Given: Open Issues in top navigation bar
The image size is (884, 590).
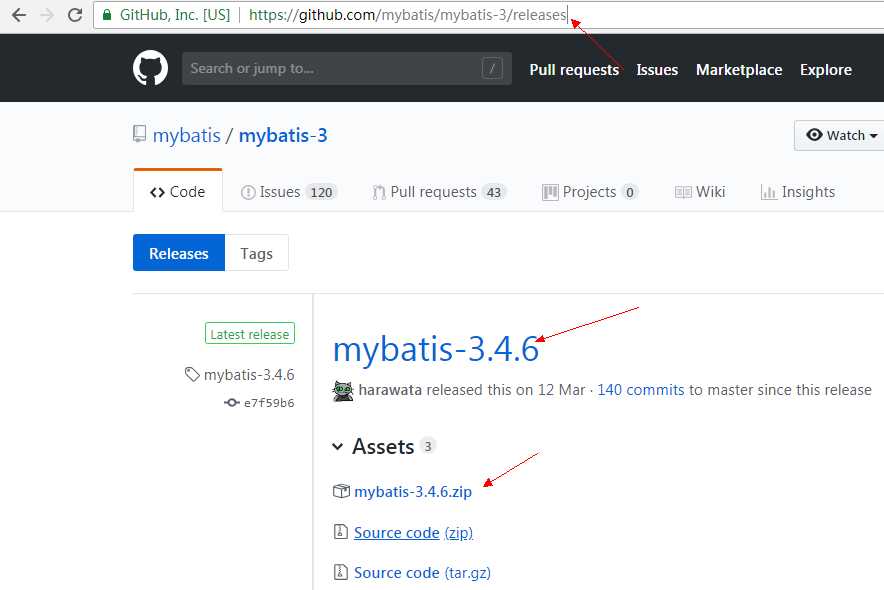Looking at the screenshot, I should (x=657, y=69).
